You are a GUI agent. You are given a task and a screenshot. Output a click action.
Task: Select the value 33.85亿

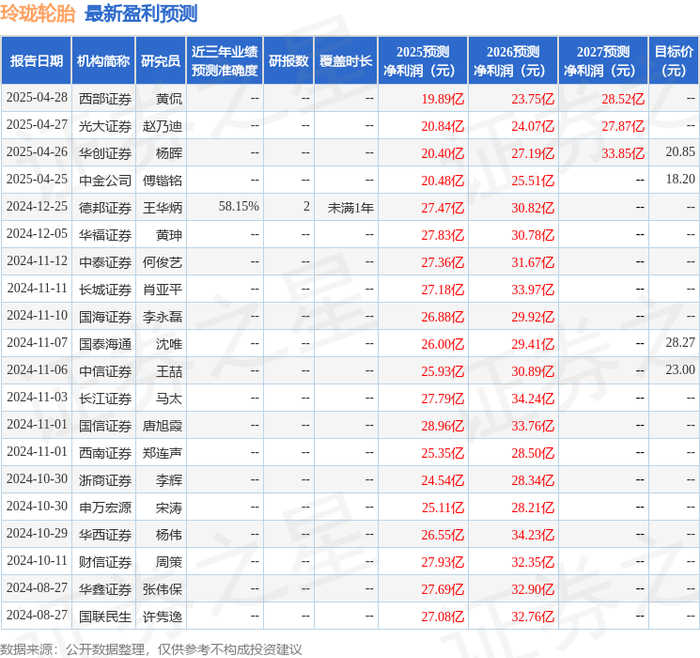coord(623,154)
